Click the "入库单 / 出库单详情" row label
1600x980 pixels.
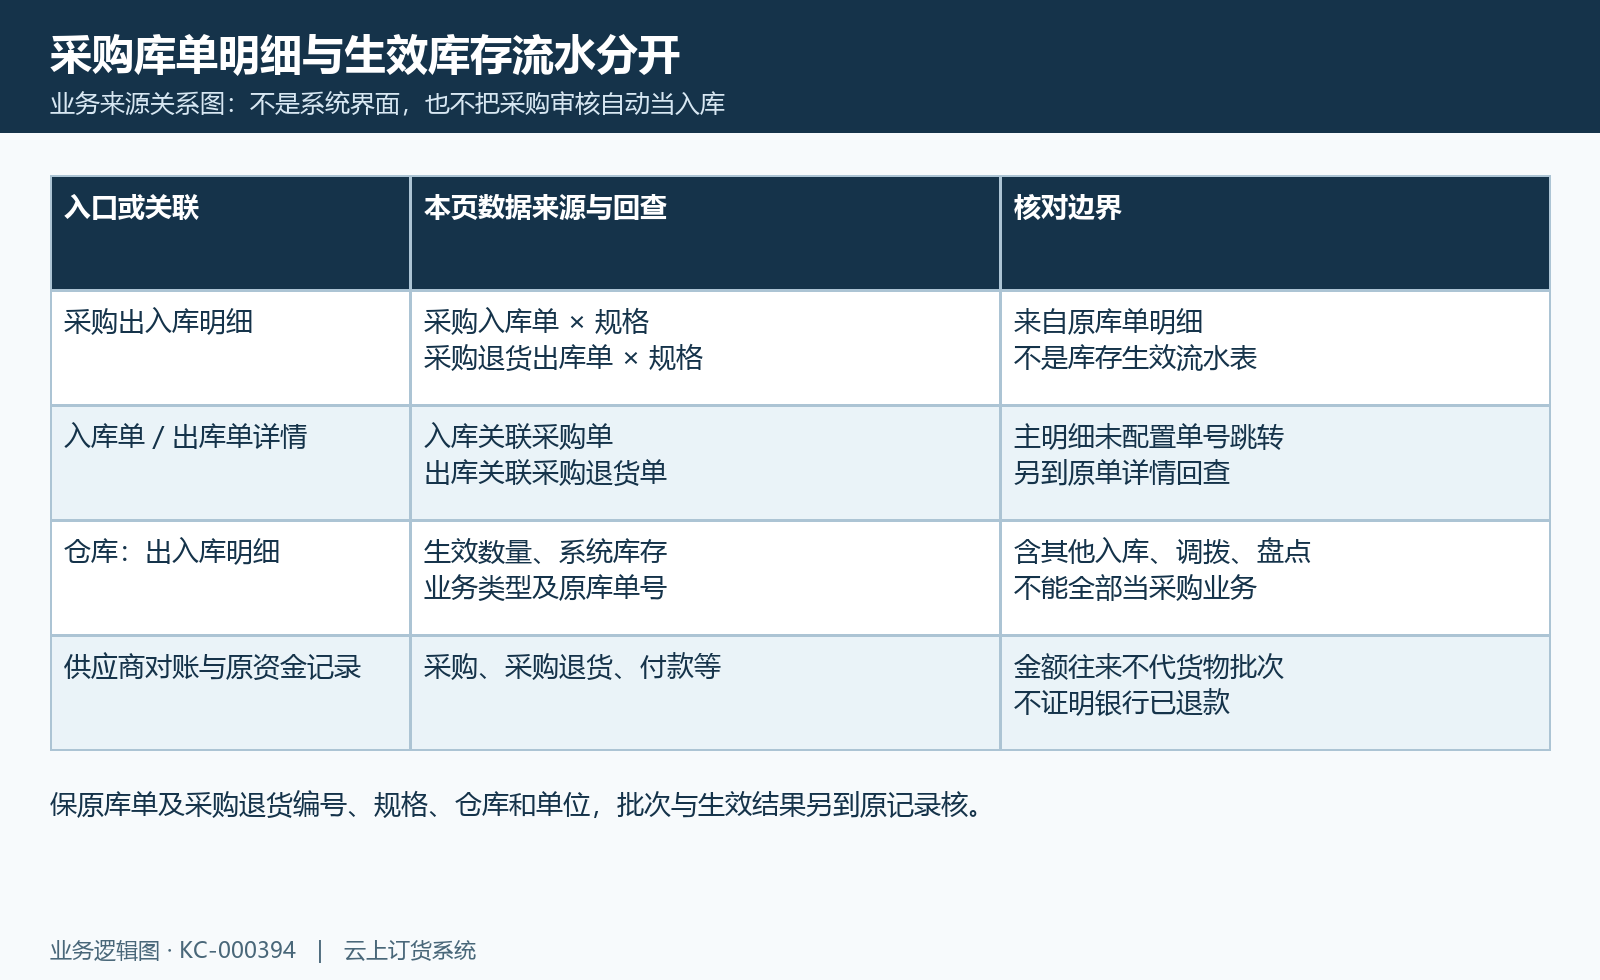[x=186, y=437]
